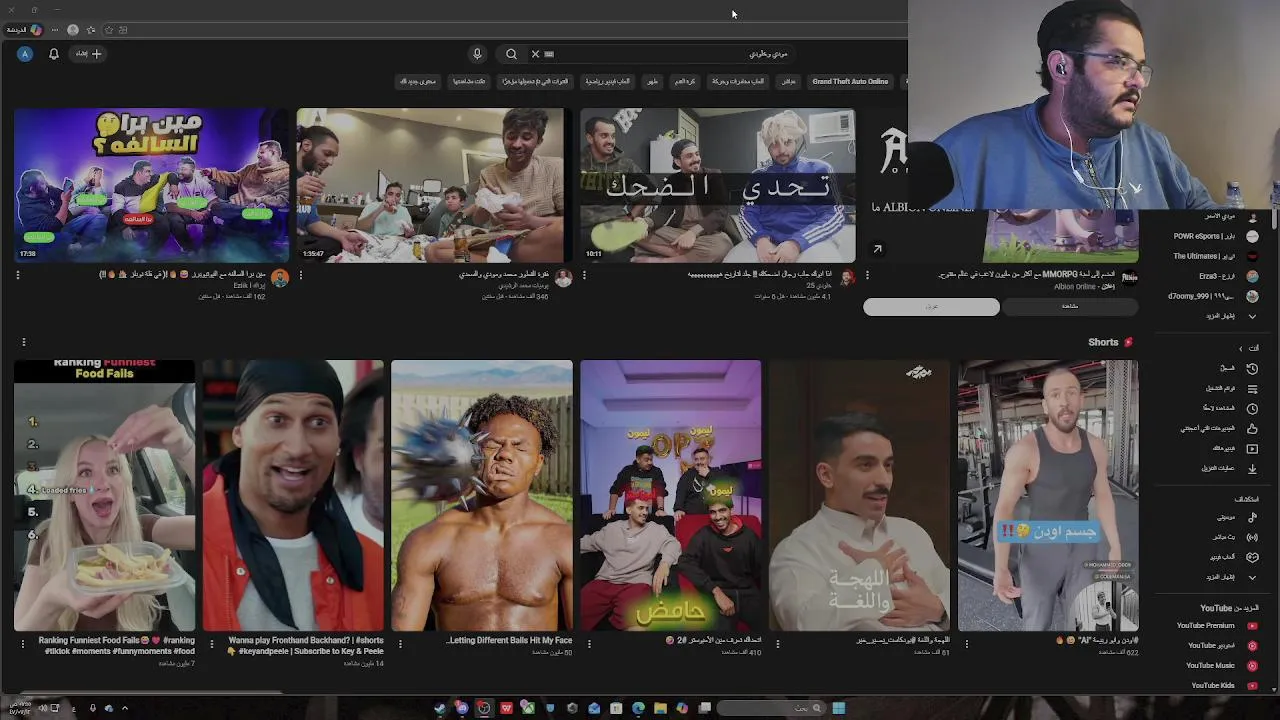Open The Ultimates subscription channel
The width and height of the screenshot is (1280, 720).
pos(1214,256)
